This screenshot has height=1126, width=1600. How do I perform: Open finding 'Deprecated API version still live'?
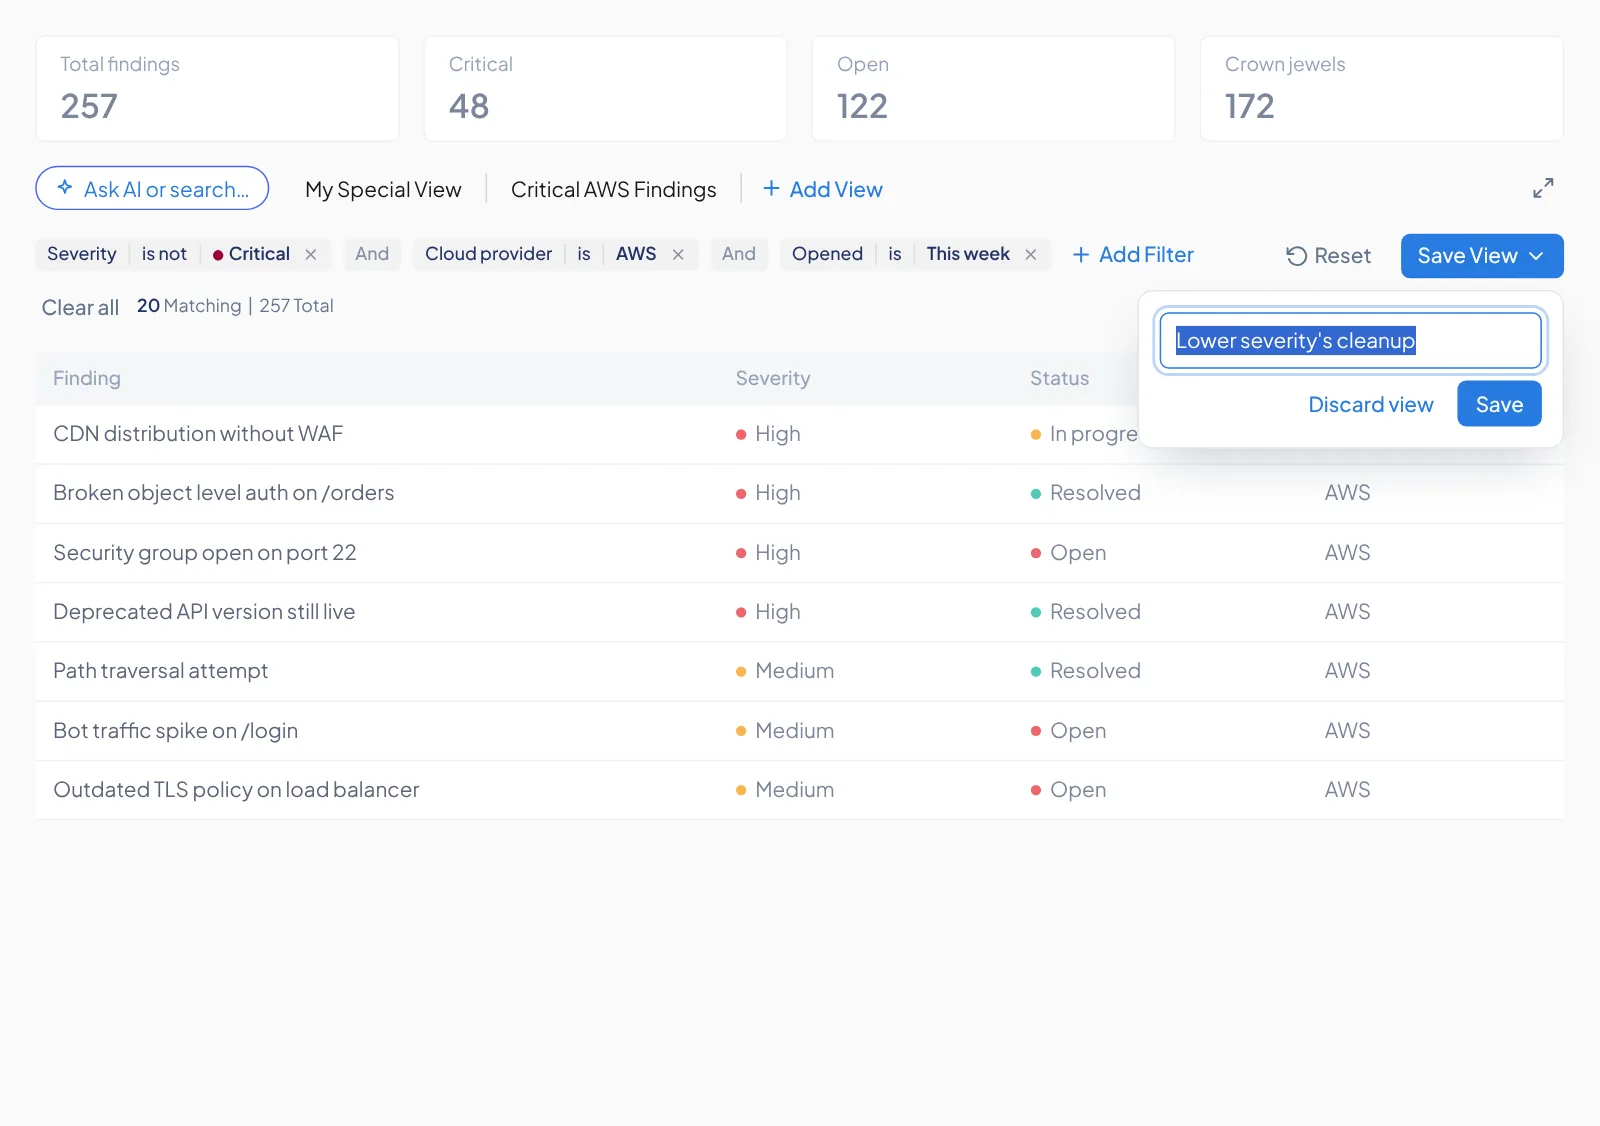point(204,612)
